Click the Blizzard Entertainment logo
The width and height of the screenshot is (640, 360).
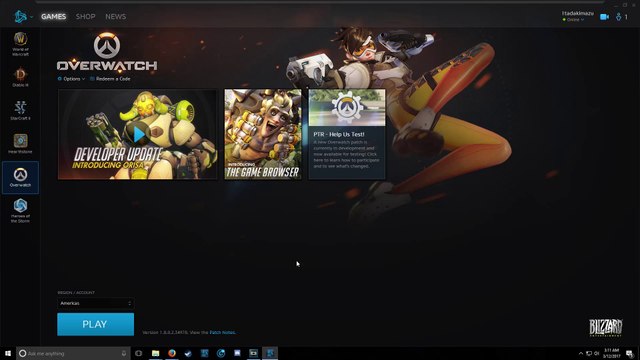point(605,327)
